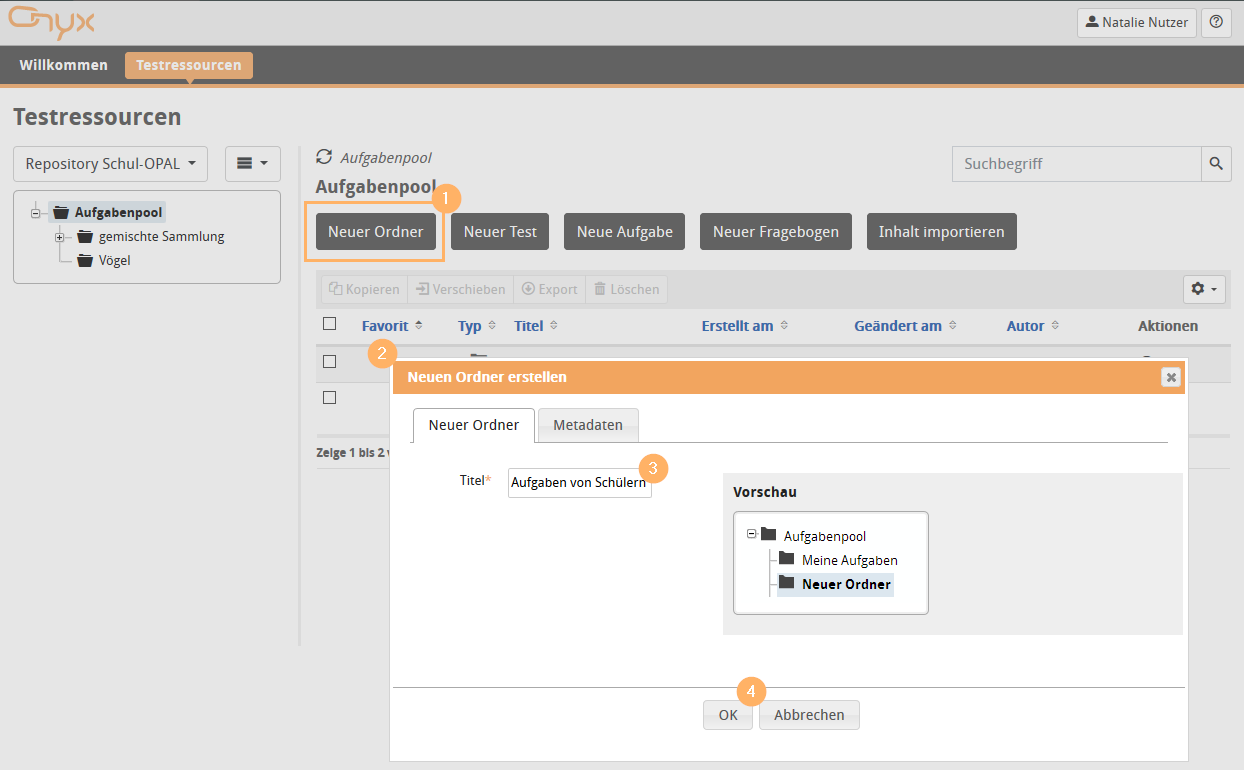
Task: Click the refresh icon beside Aufgabenpool breadcrumb
Action: coord(323,157)
